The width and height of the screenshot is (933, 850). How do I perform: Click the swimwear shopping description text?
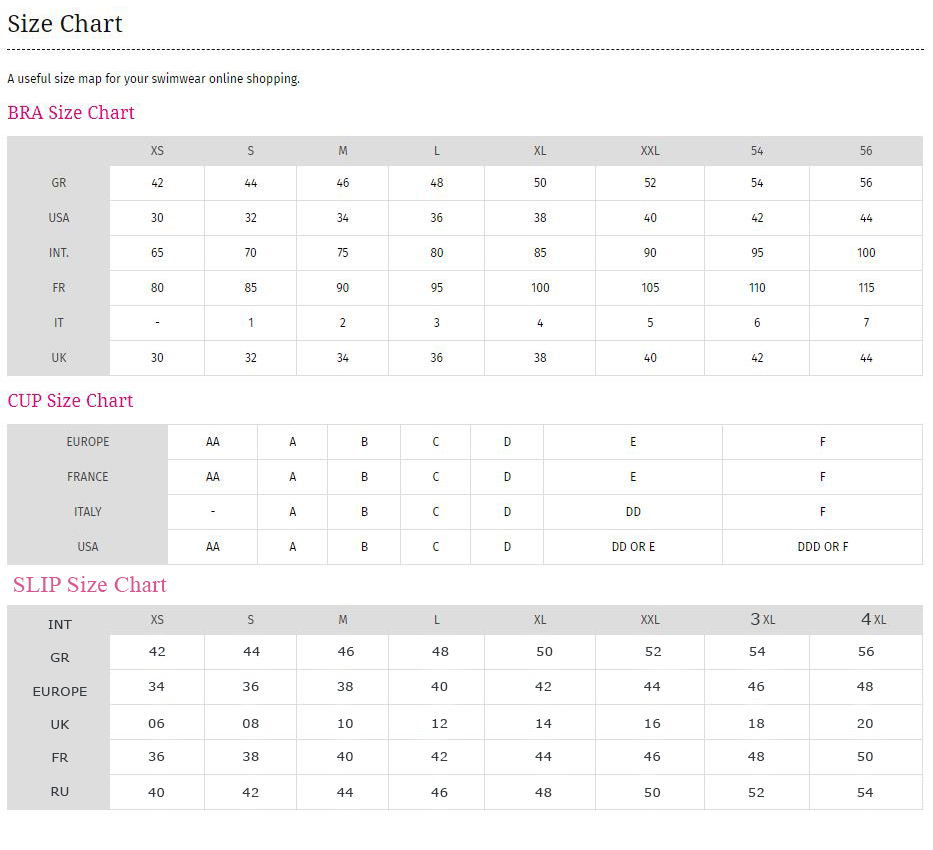(x=153, y=78)
